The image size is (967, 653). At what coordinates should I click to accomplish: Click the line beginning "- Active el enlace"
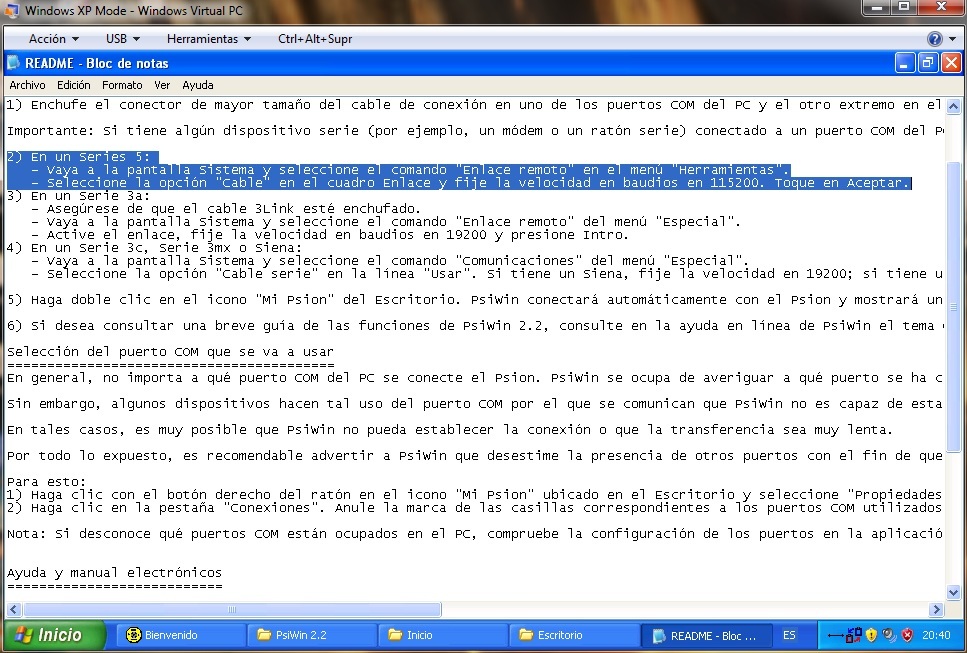click(x=330, y=234)
